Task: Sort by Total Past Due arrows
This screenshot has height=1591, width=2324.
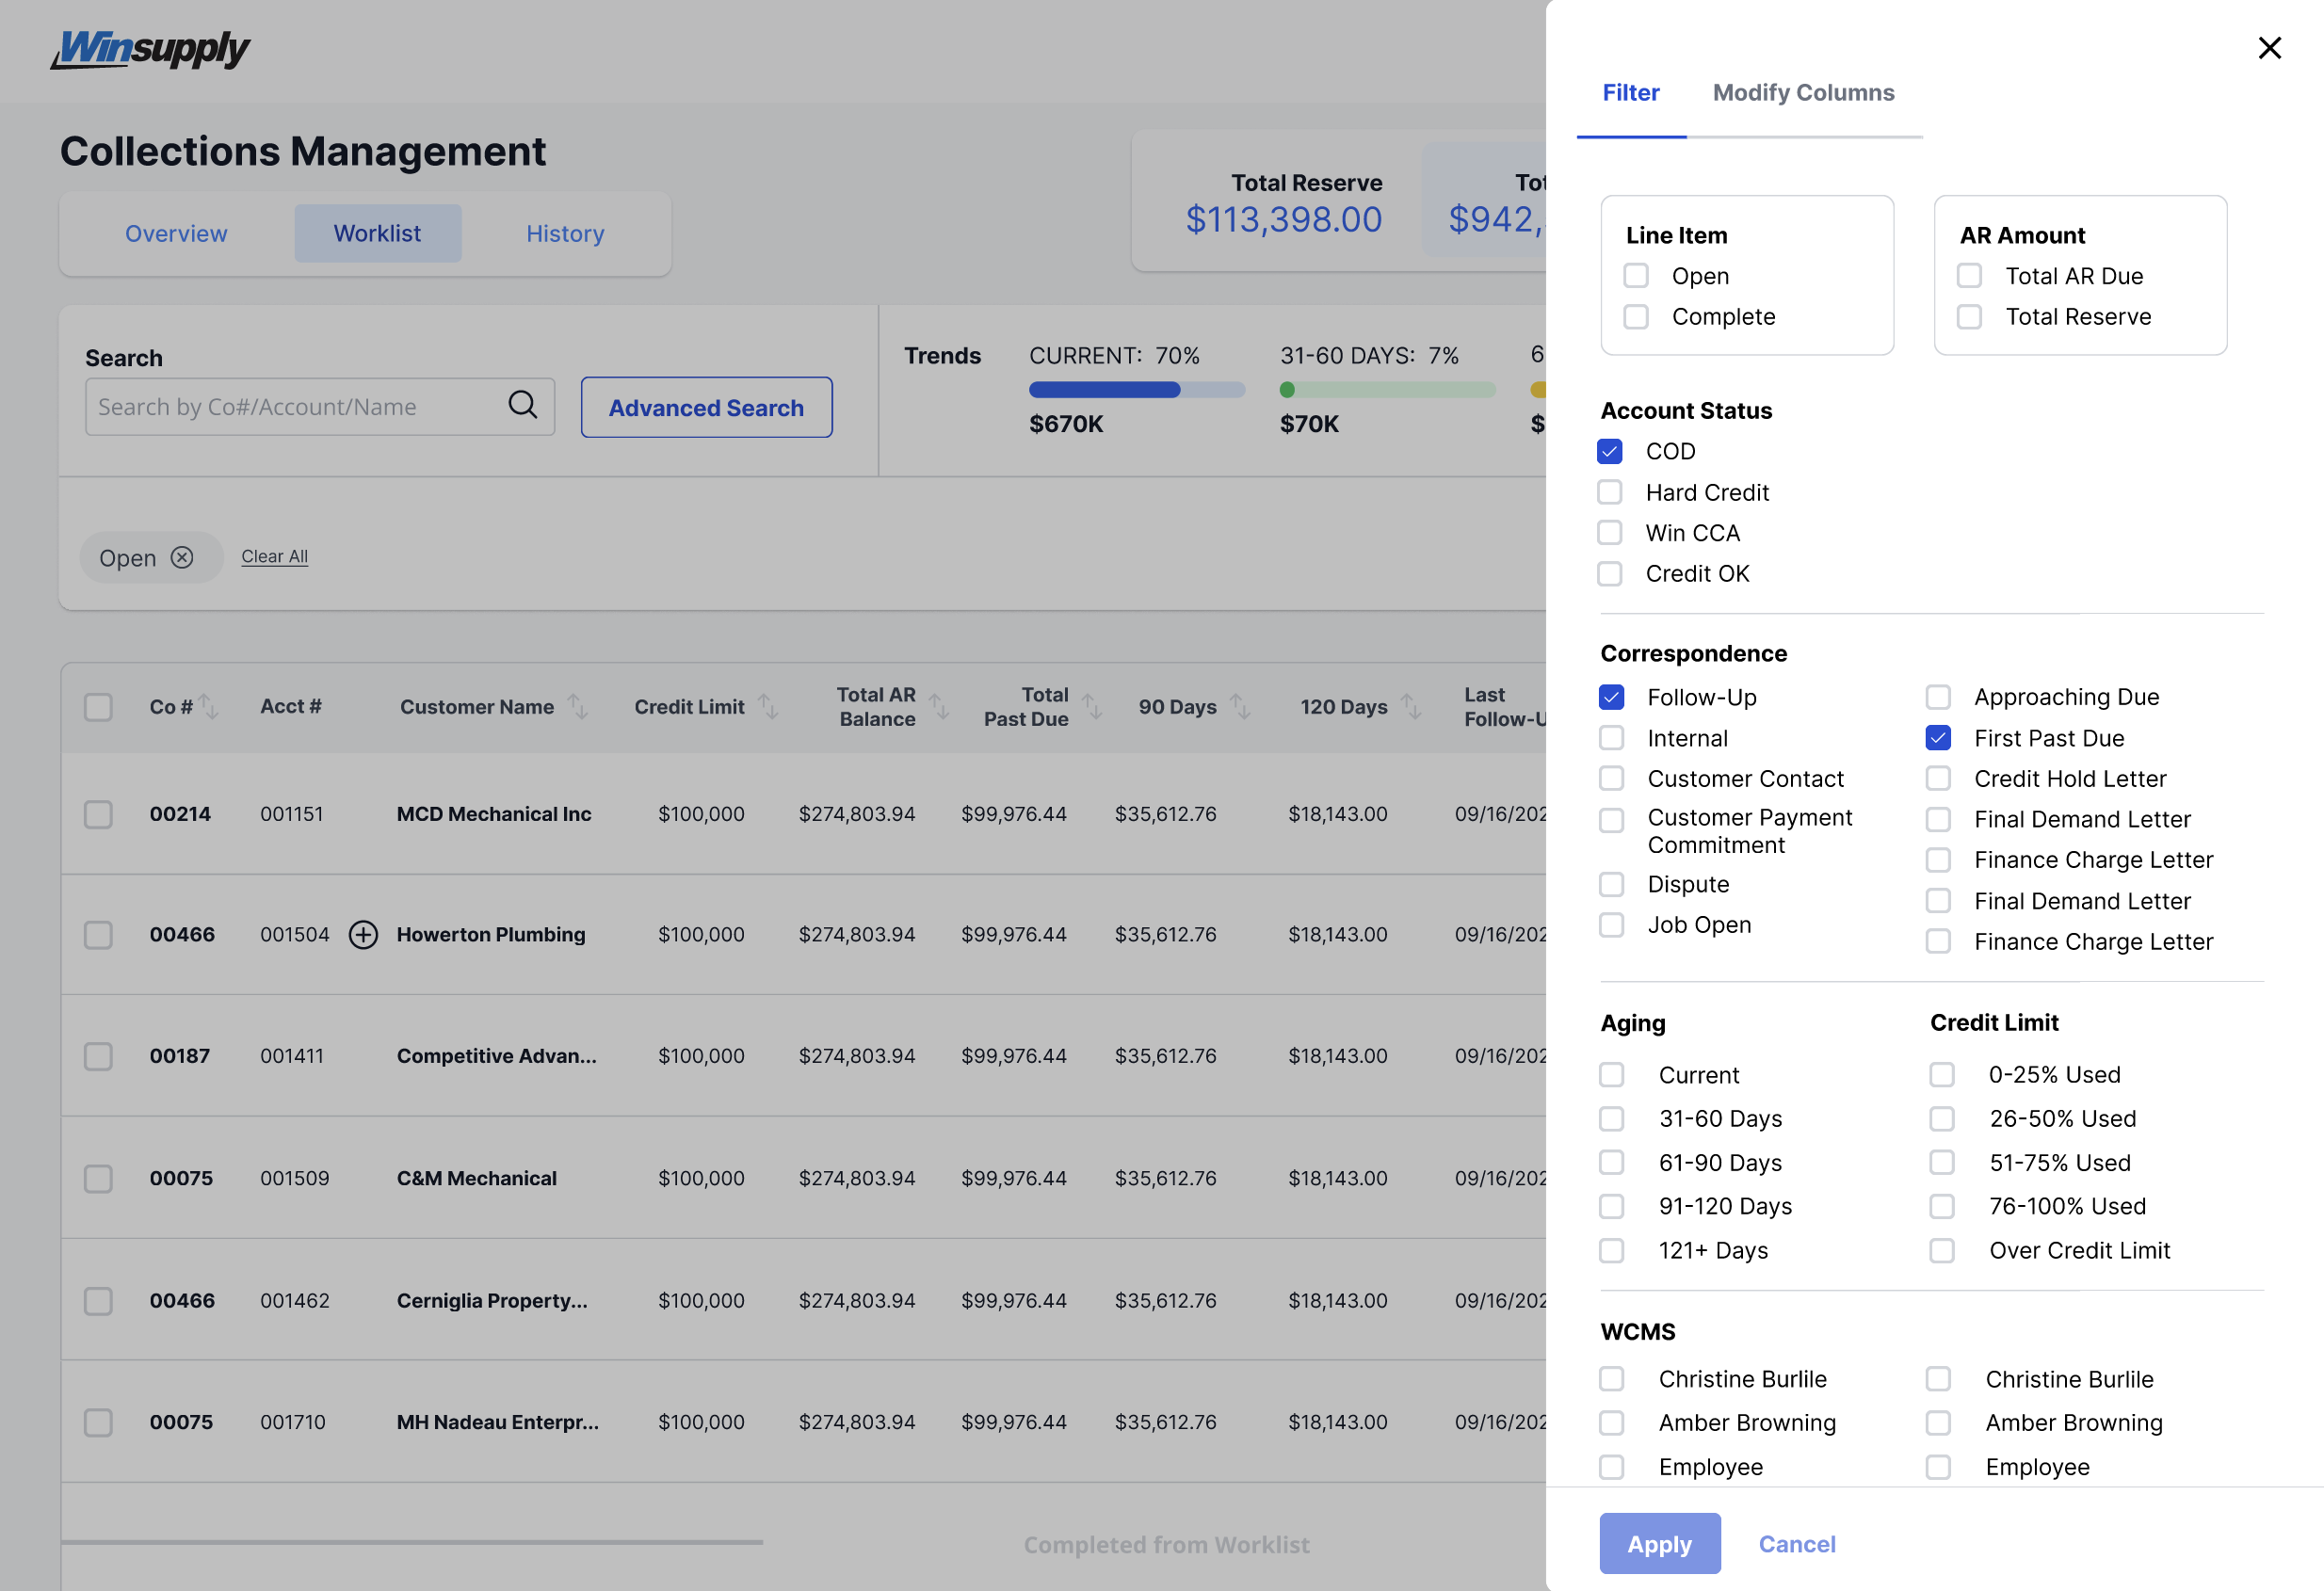Action: coord(1092,706)
